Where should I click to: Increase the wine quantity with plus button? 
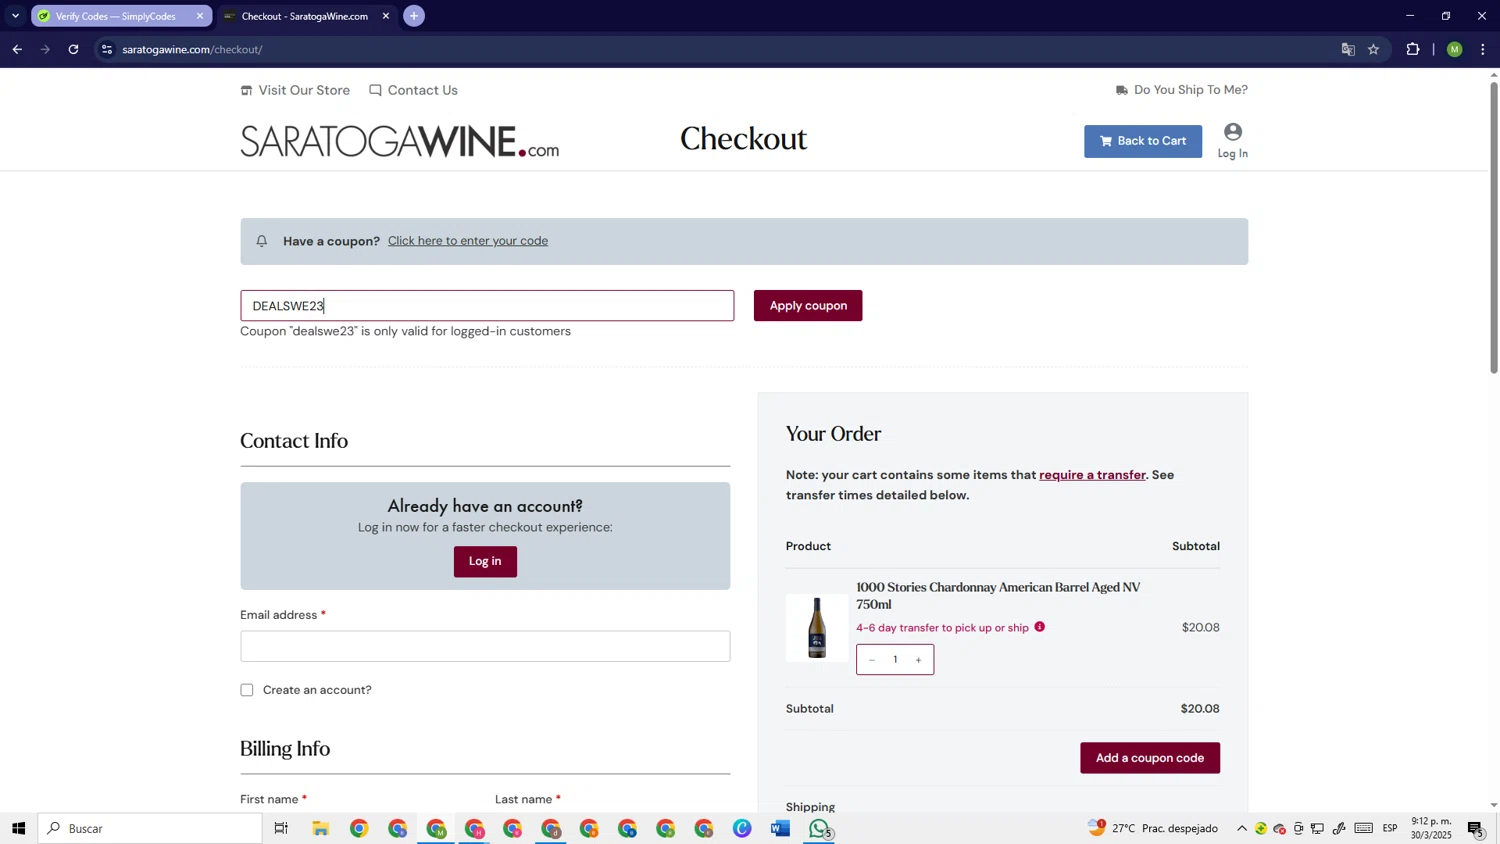point(918,660)
